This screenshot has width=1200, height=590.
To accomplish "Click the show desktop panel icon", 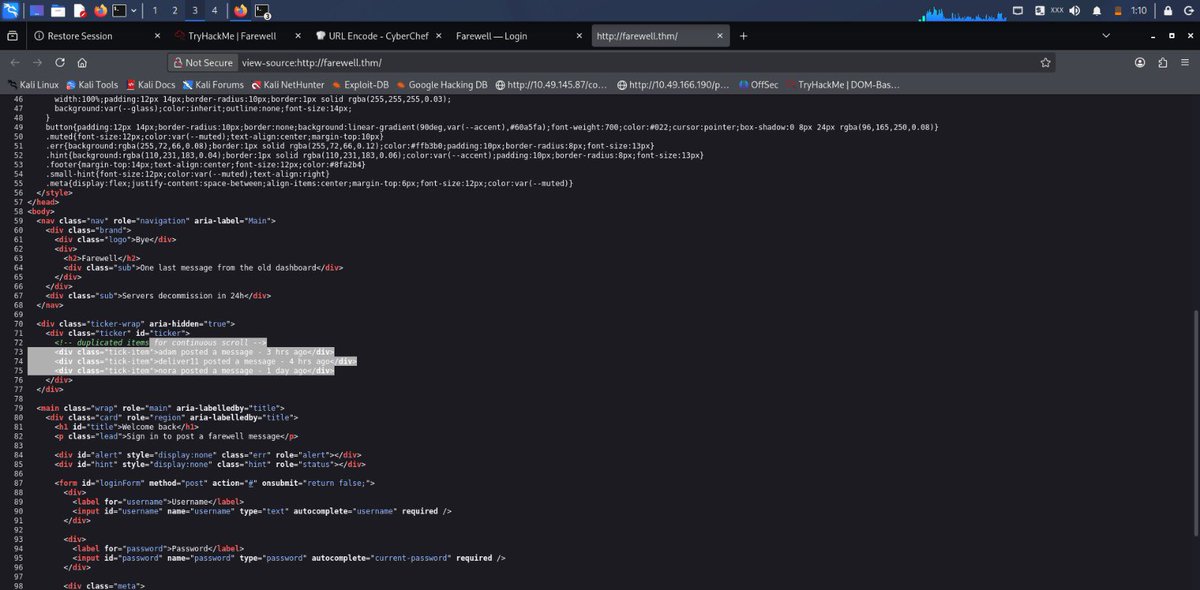I will [x=35, y=11].
